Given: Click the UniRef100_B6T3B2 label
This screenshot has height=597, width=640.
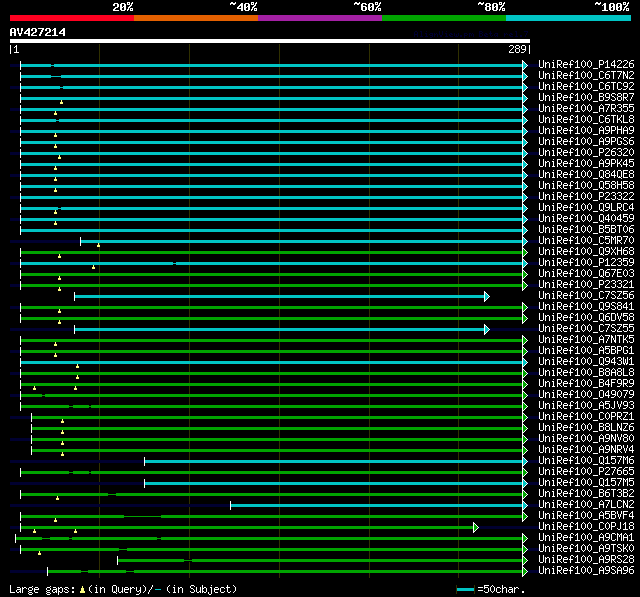Looking at the screenshot, I should pos(586,494).
